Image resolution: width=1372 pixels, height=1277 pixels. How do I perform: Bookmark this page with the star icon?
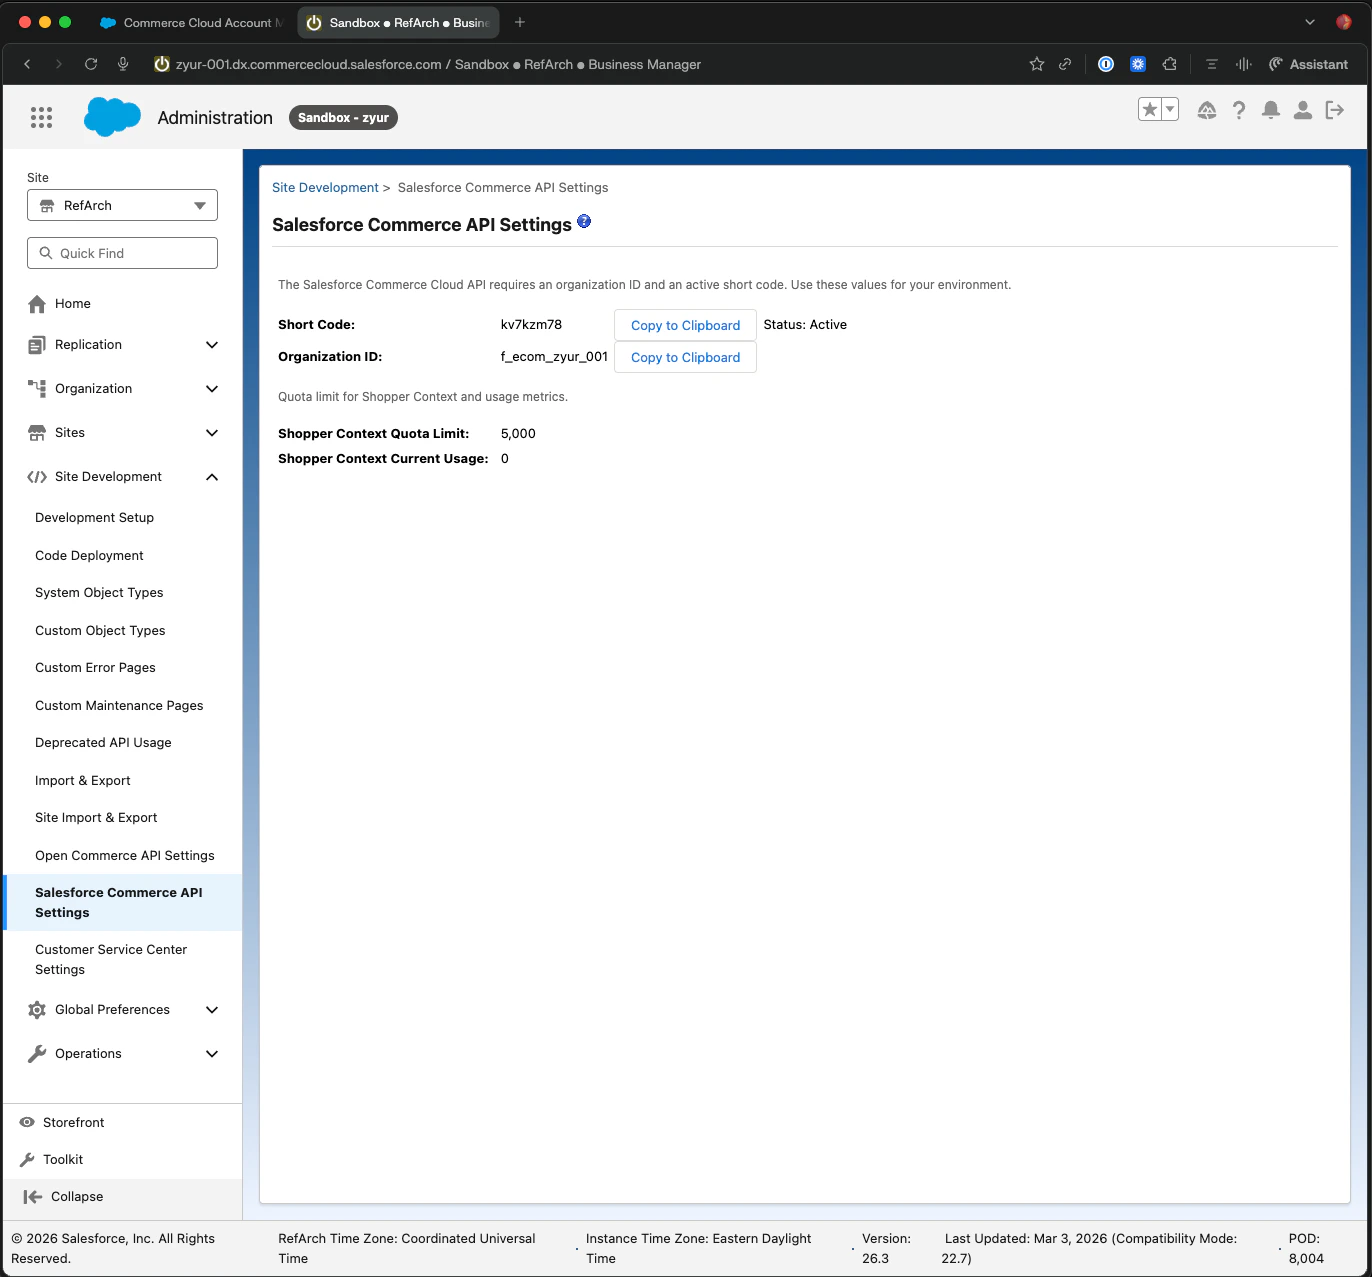pos(1037,64)
